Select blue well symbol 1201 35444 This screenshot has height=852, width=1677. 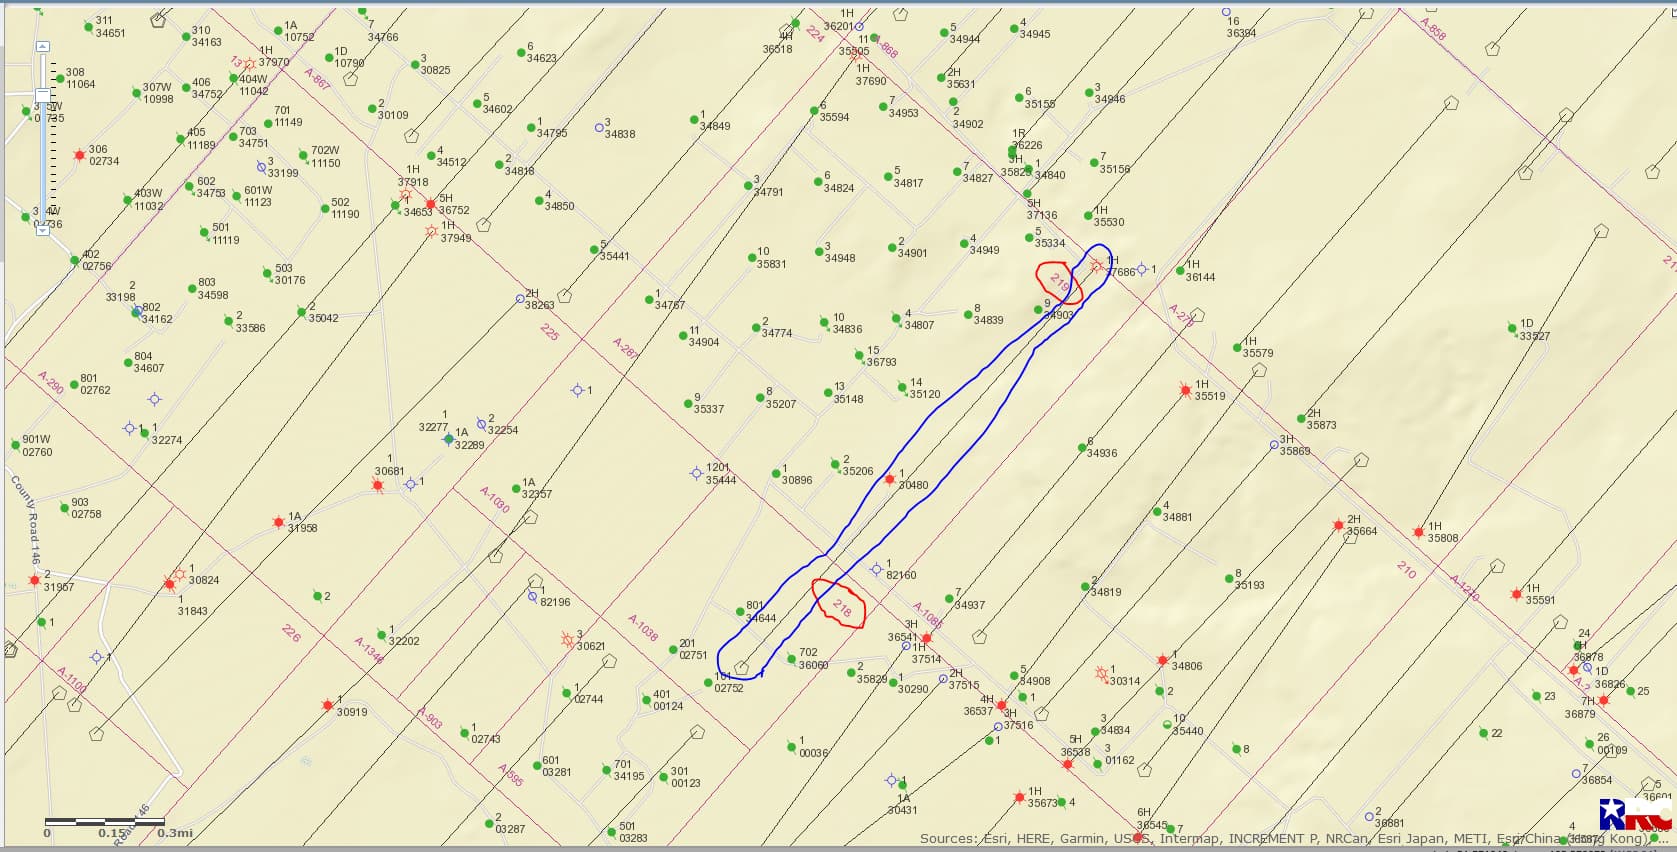tap(697, 473)
